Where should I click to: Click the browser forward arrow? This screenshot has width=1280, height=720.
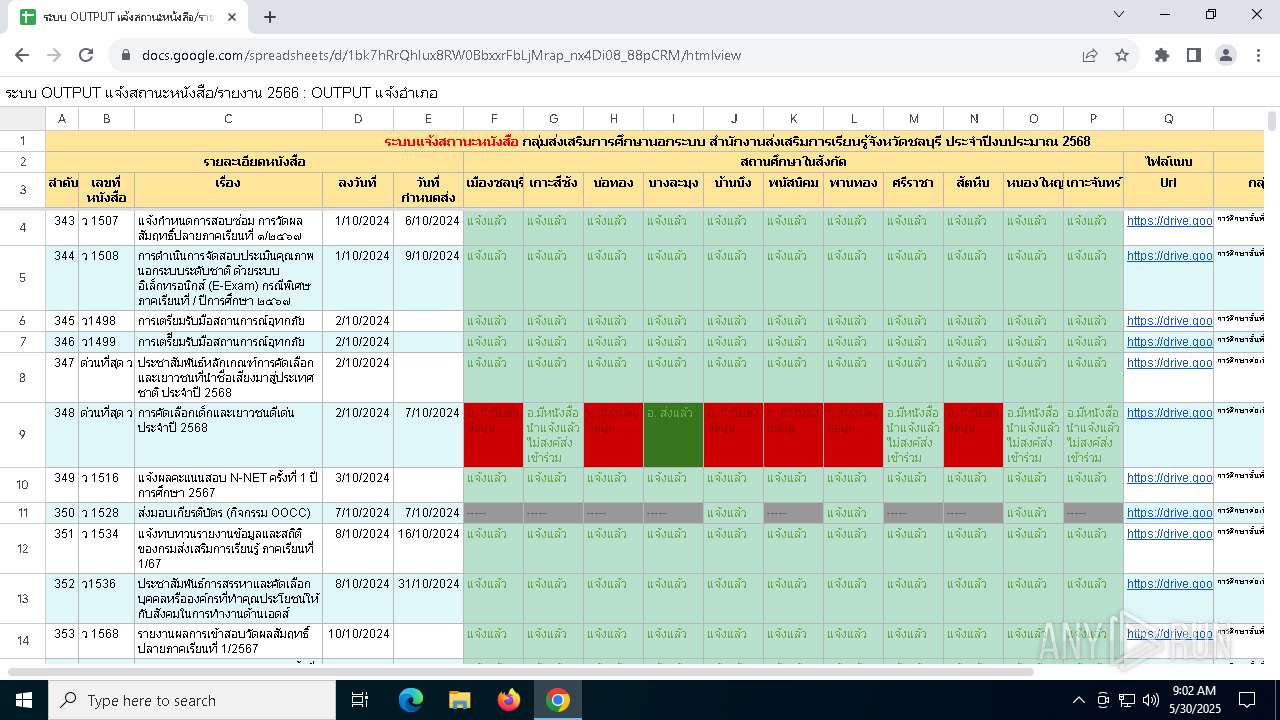tap(54, 55)
